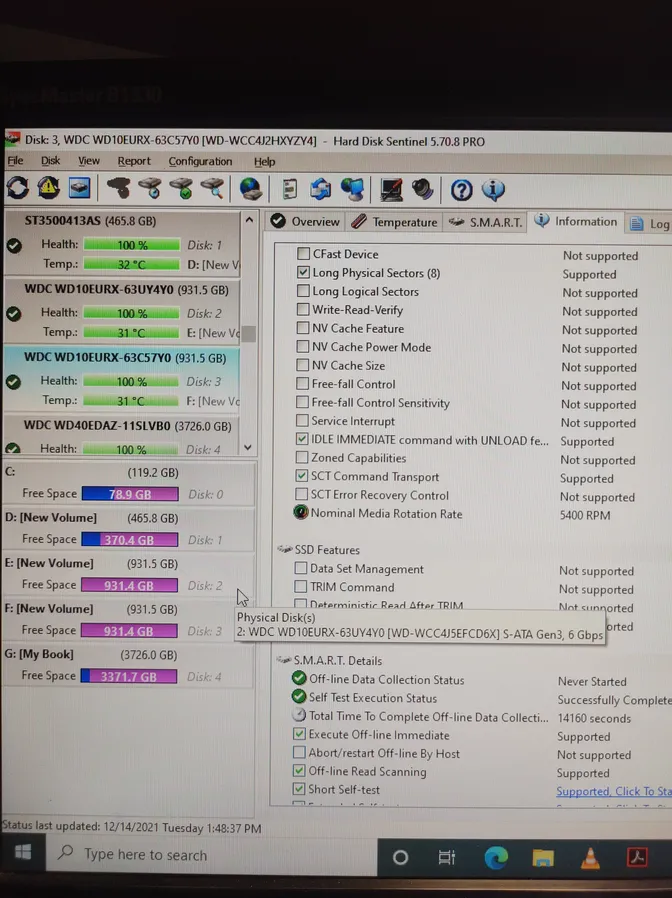Click the disk list scrollbar thumb
Viewport: 672px width, 898px height.
[248, 333]
